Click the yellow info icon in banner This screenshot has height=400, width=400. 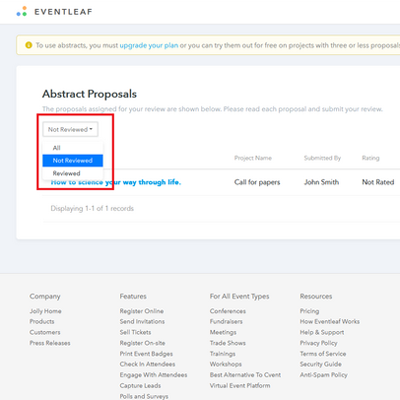29,45
